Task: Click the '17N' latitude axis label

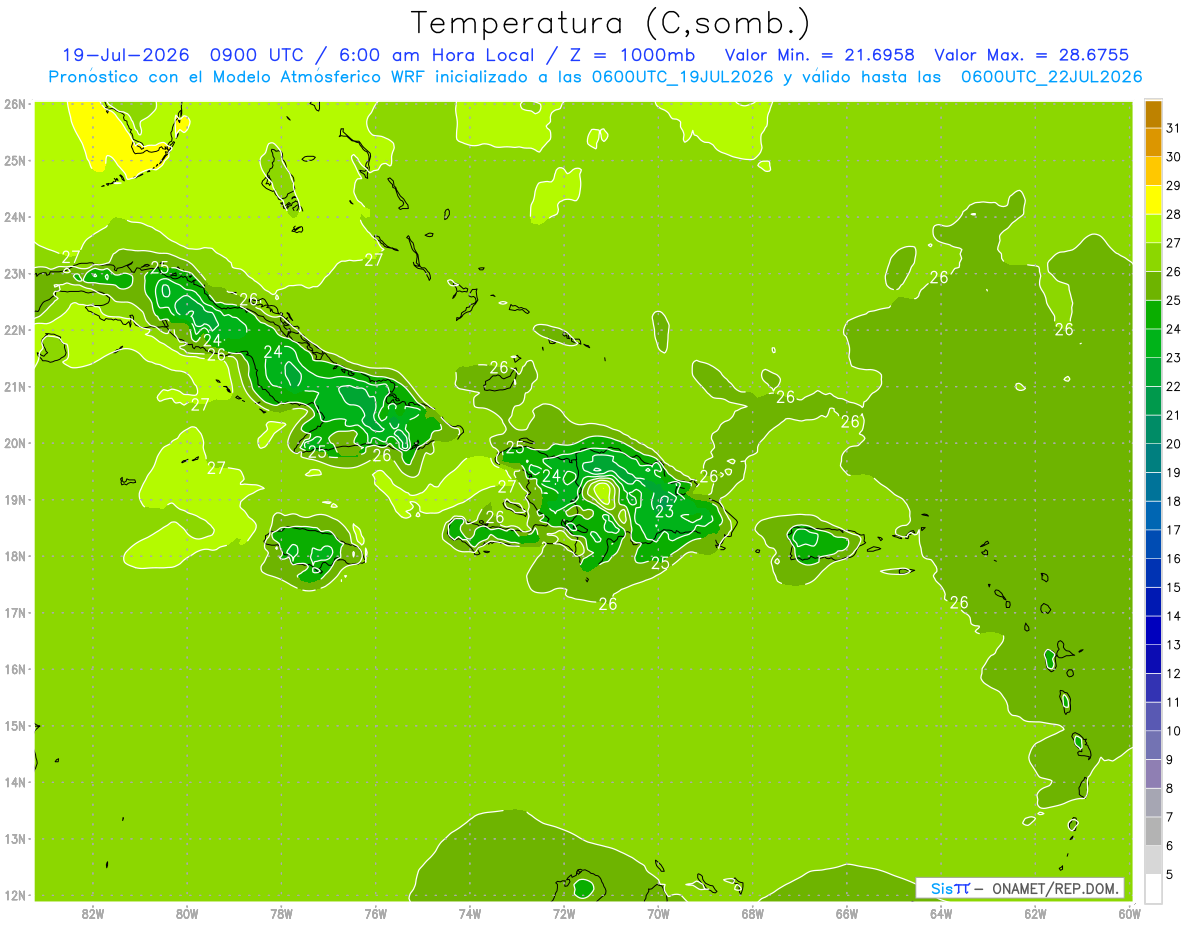Action: (14, 612)
